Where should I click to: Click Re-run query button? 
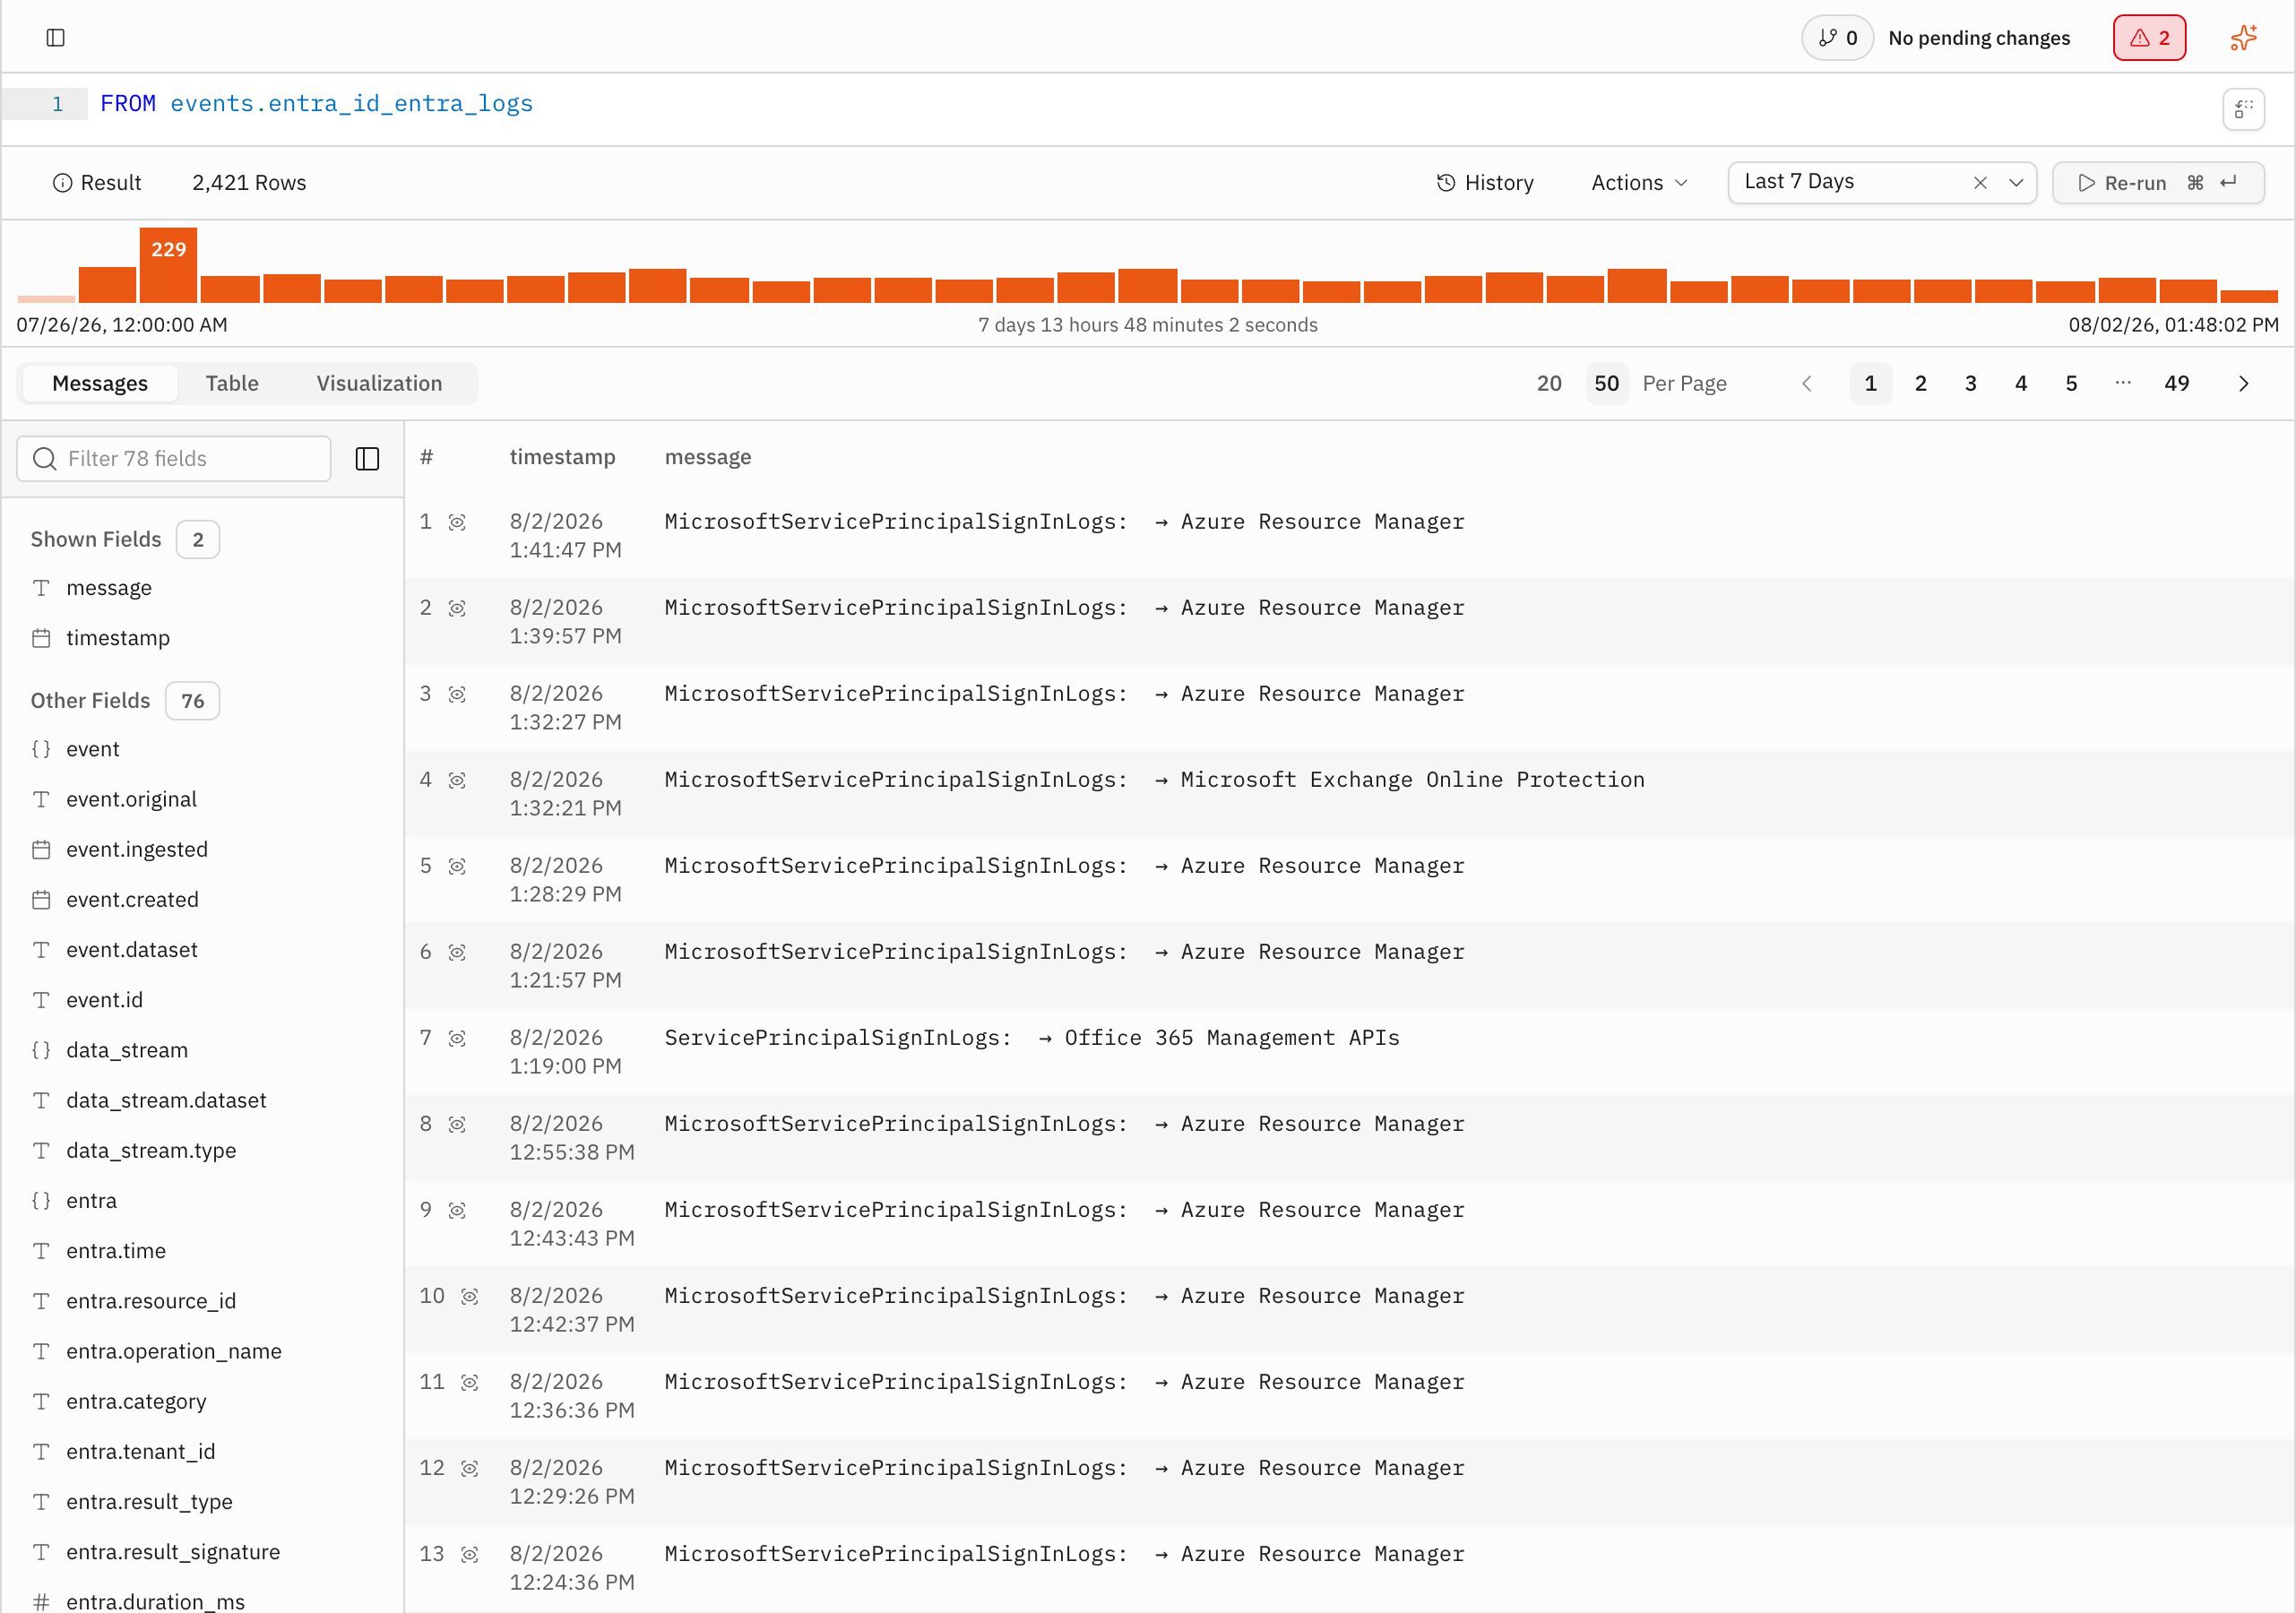click(2157, 183)
